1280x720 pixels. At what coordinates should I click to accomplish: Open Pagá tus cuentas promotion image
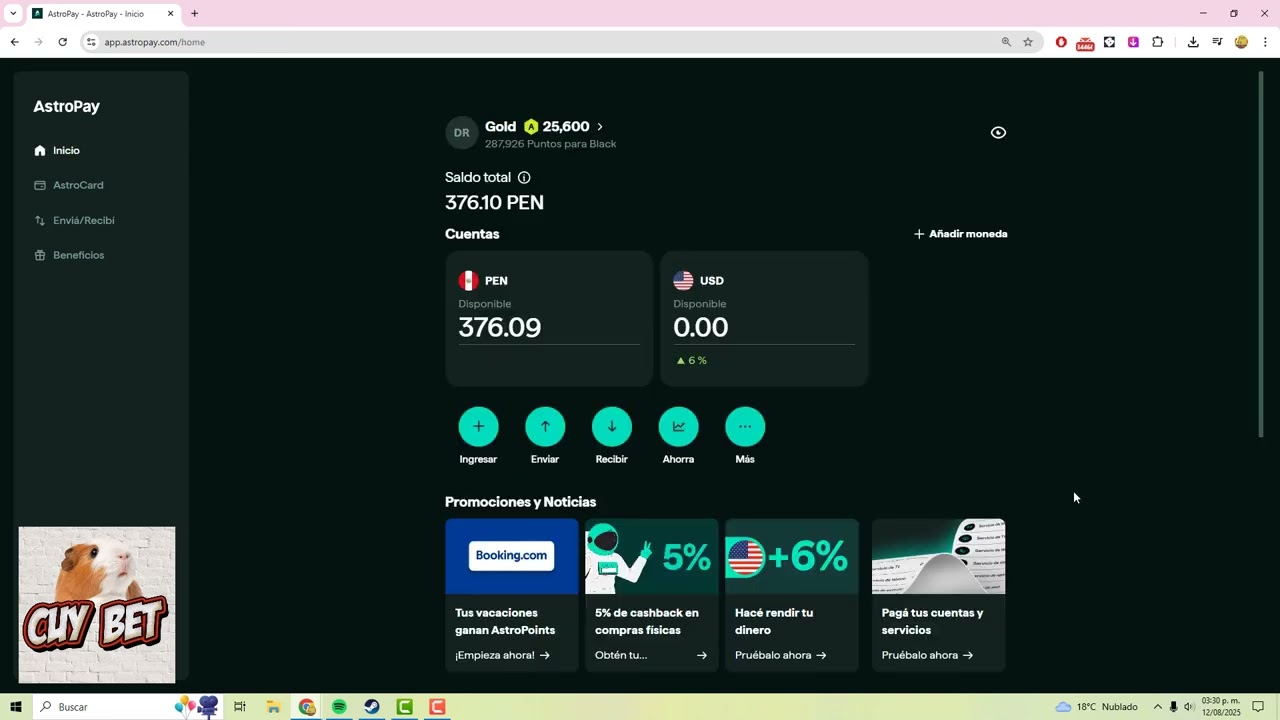[939, 556]
